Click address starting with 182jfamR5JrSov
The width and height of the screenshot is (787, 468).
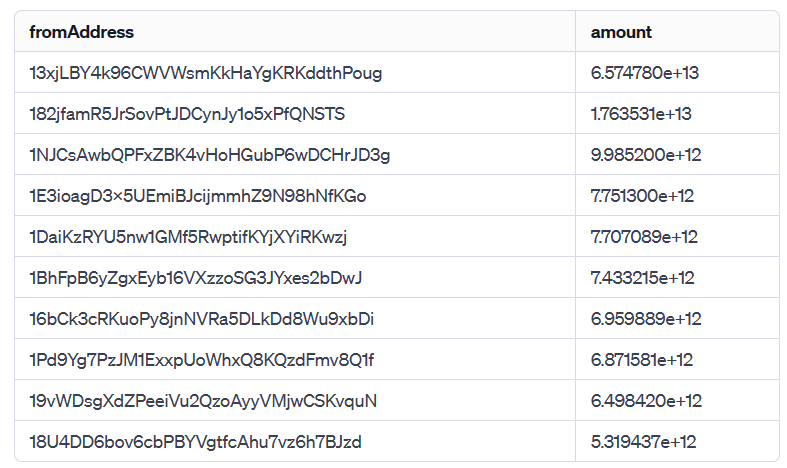point(187,114)
